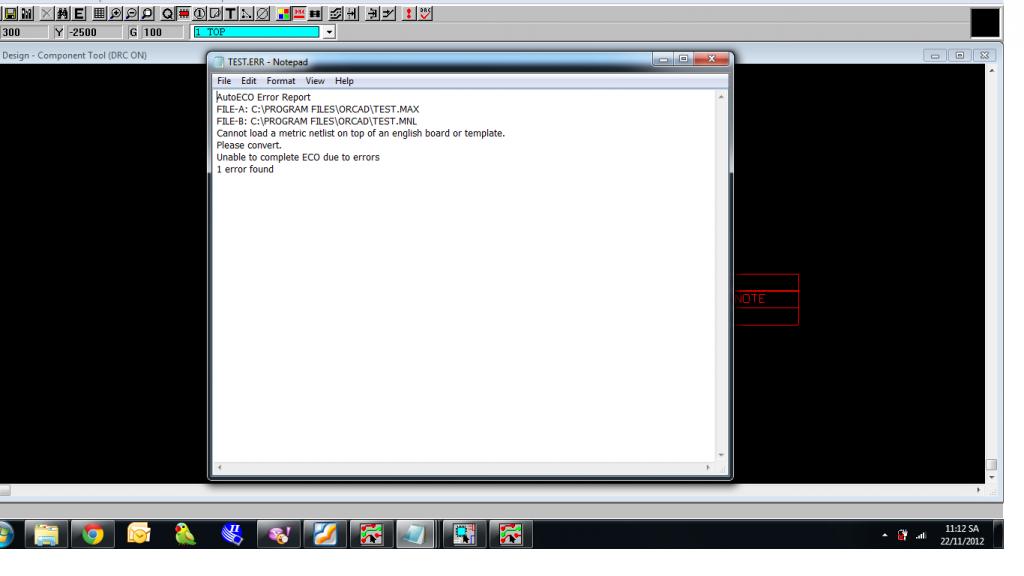The width and height of the screenshot is (1024, 576).
Task: Click the cyan '1 TOP' layer box
Action: [257, 32]
